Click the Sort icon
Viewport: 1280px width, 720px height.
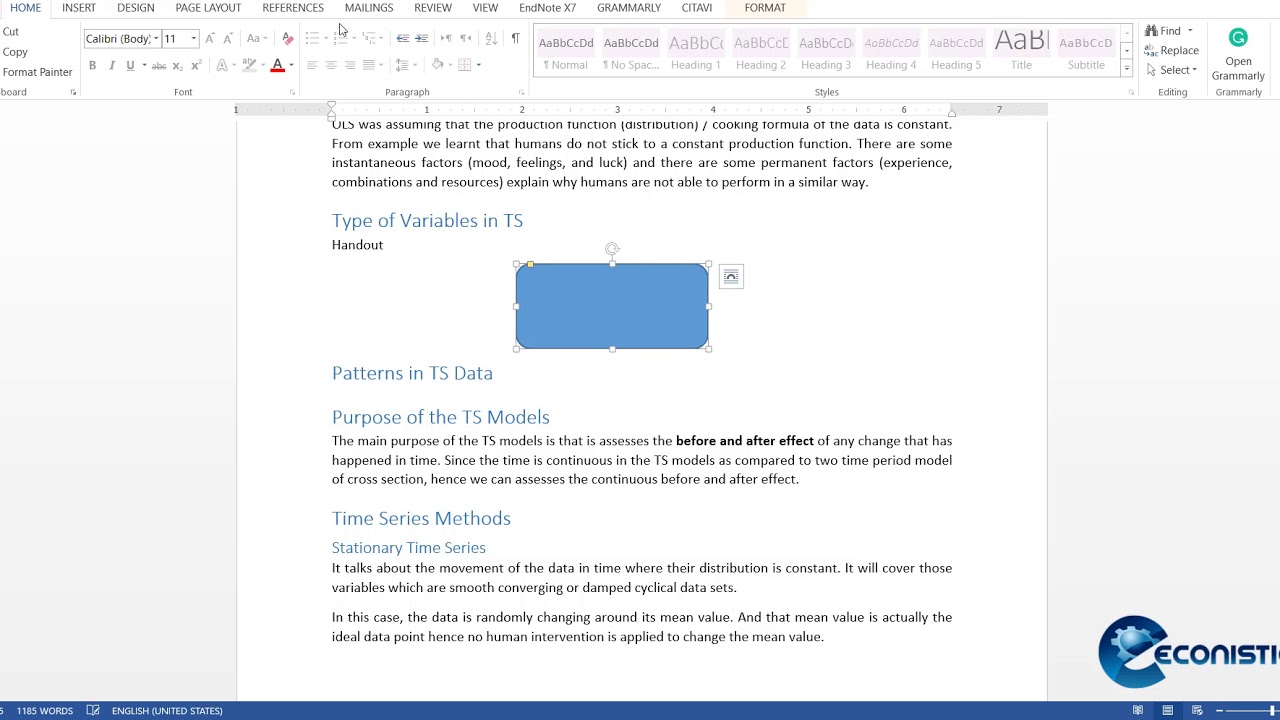click(x=491, y=38)
